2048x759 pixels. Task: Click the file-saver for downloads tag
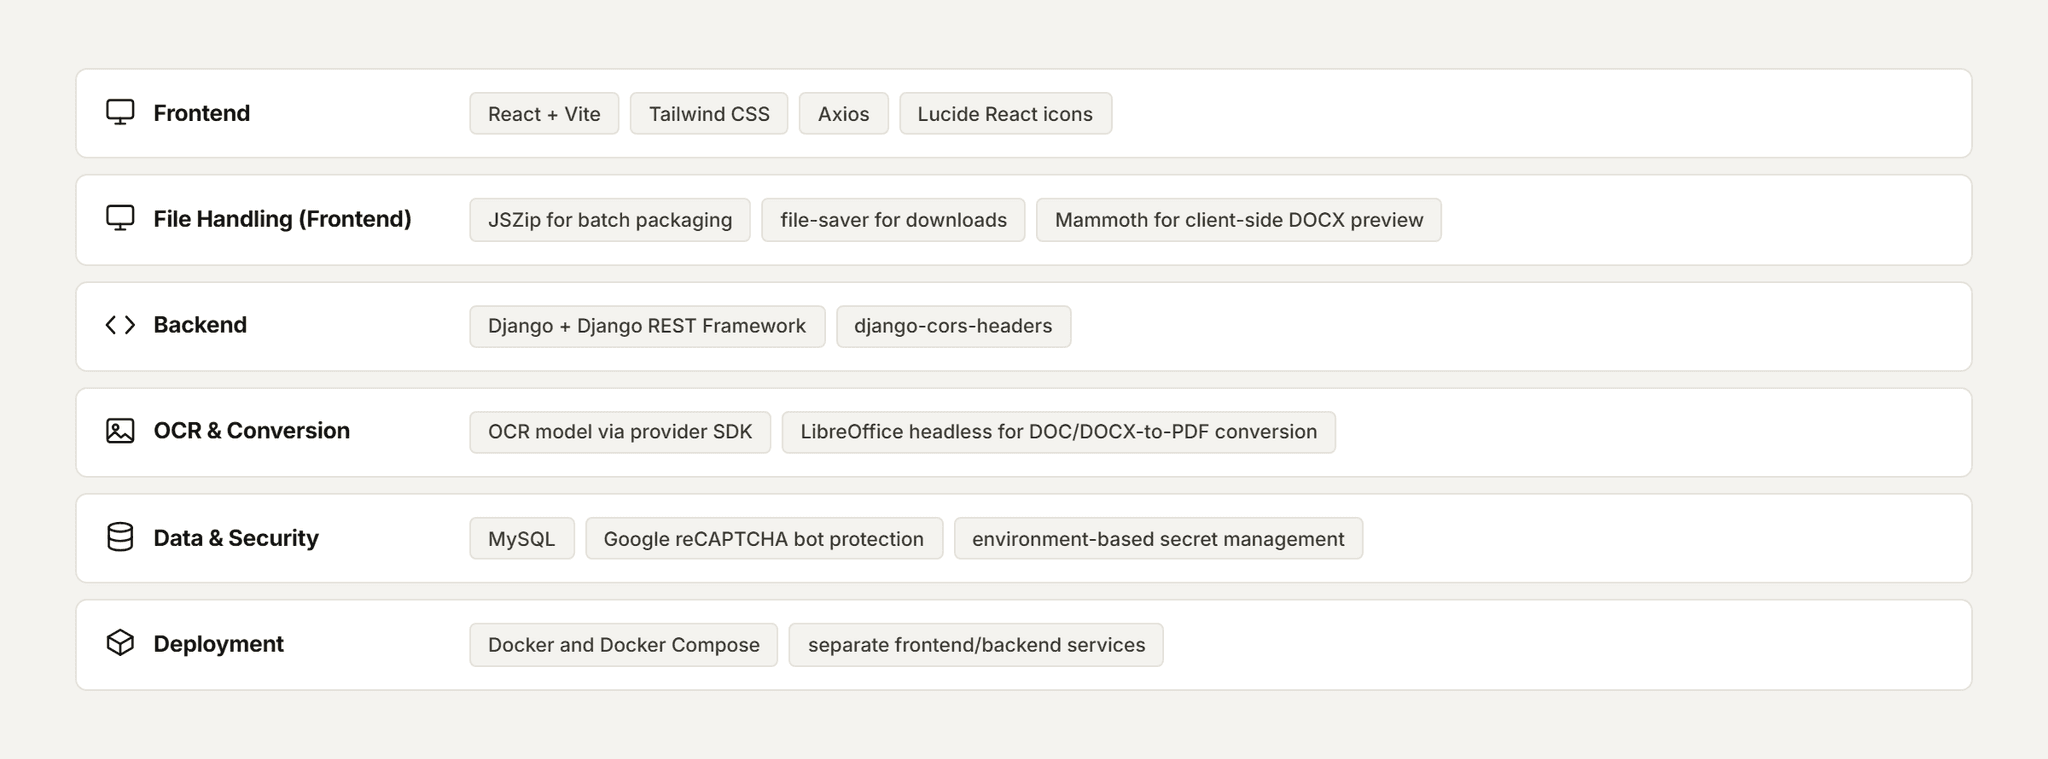point(893,220)
